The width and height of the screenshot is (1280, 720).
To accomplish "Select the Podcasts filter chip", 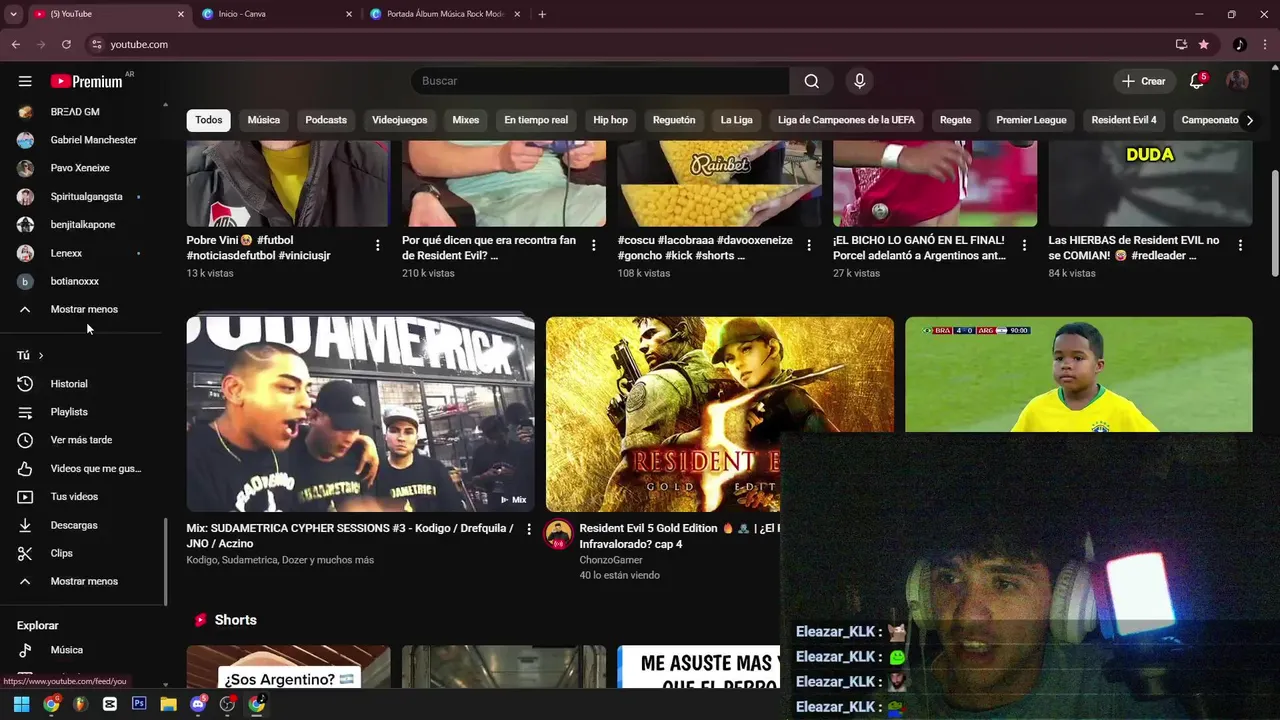I will [x=326, y=120].
